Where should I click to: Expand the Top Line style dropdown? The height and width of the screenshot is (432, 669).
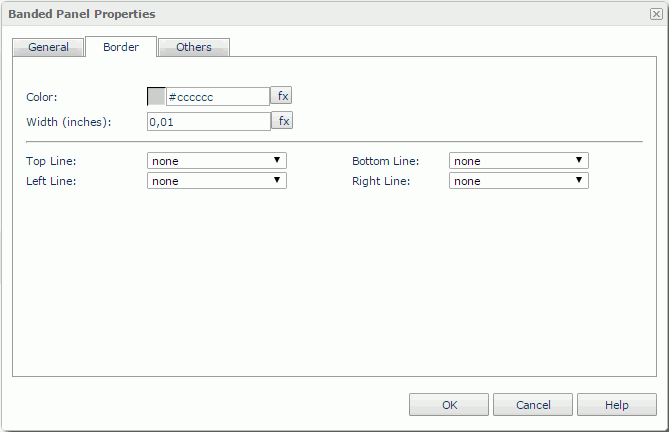pos(217,161)
